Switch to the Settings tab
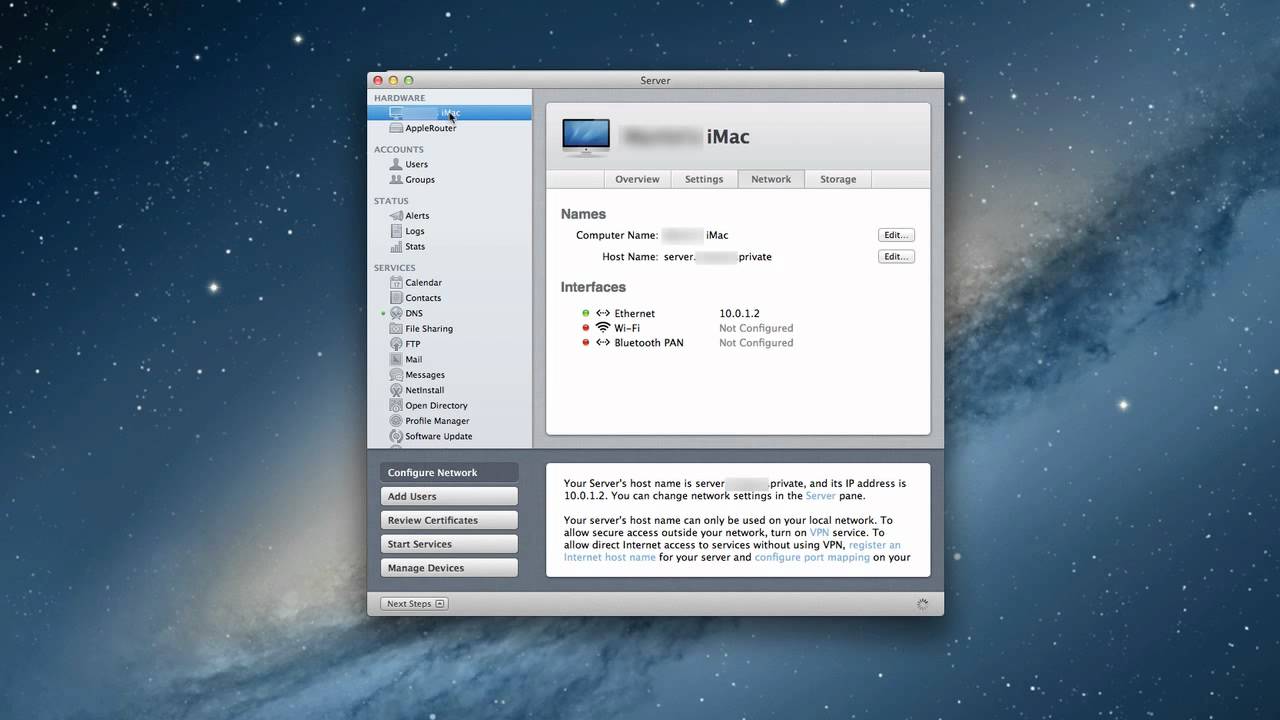This screenshot has width=1280, height=720. click(704, 179)
